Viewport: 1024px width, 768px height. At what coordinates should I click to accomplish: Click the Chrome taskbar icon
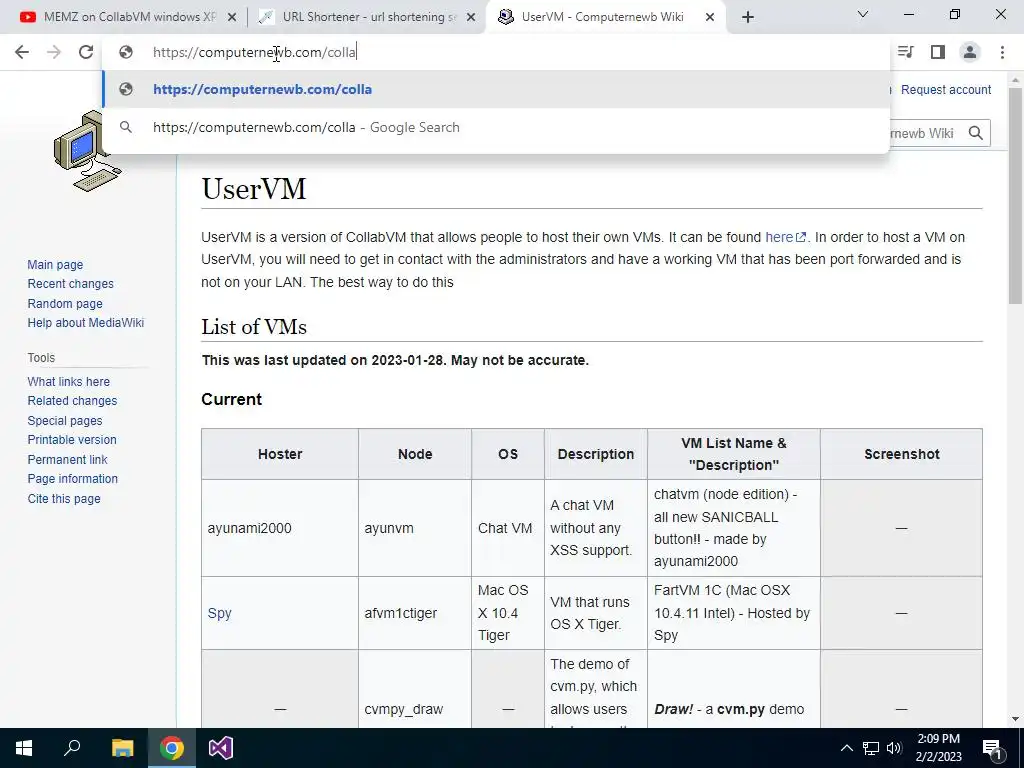172,748
